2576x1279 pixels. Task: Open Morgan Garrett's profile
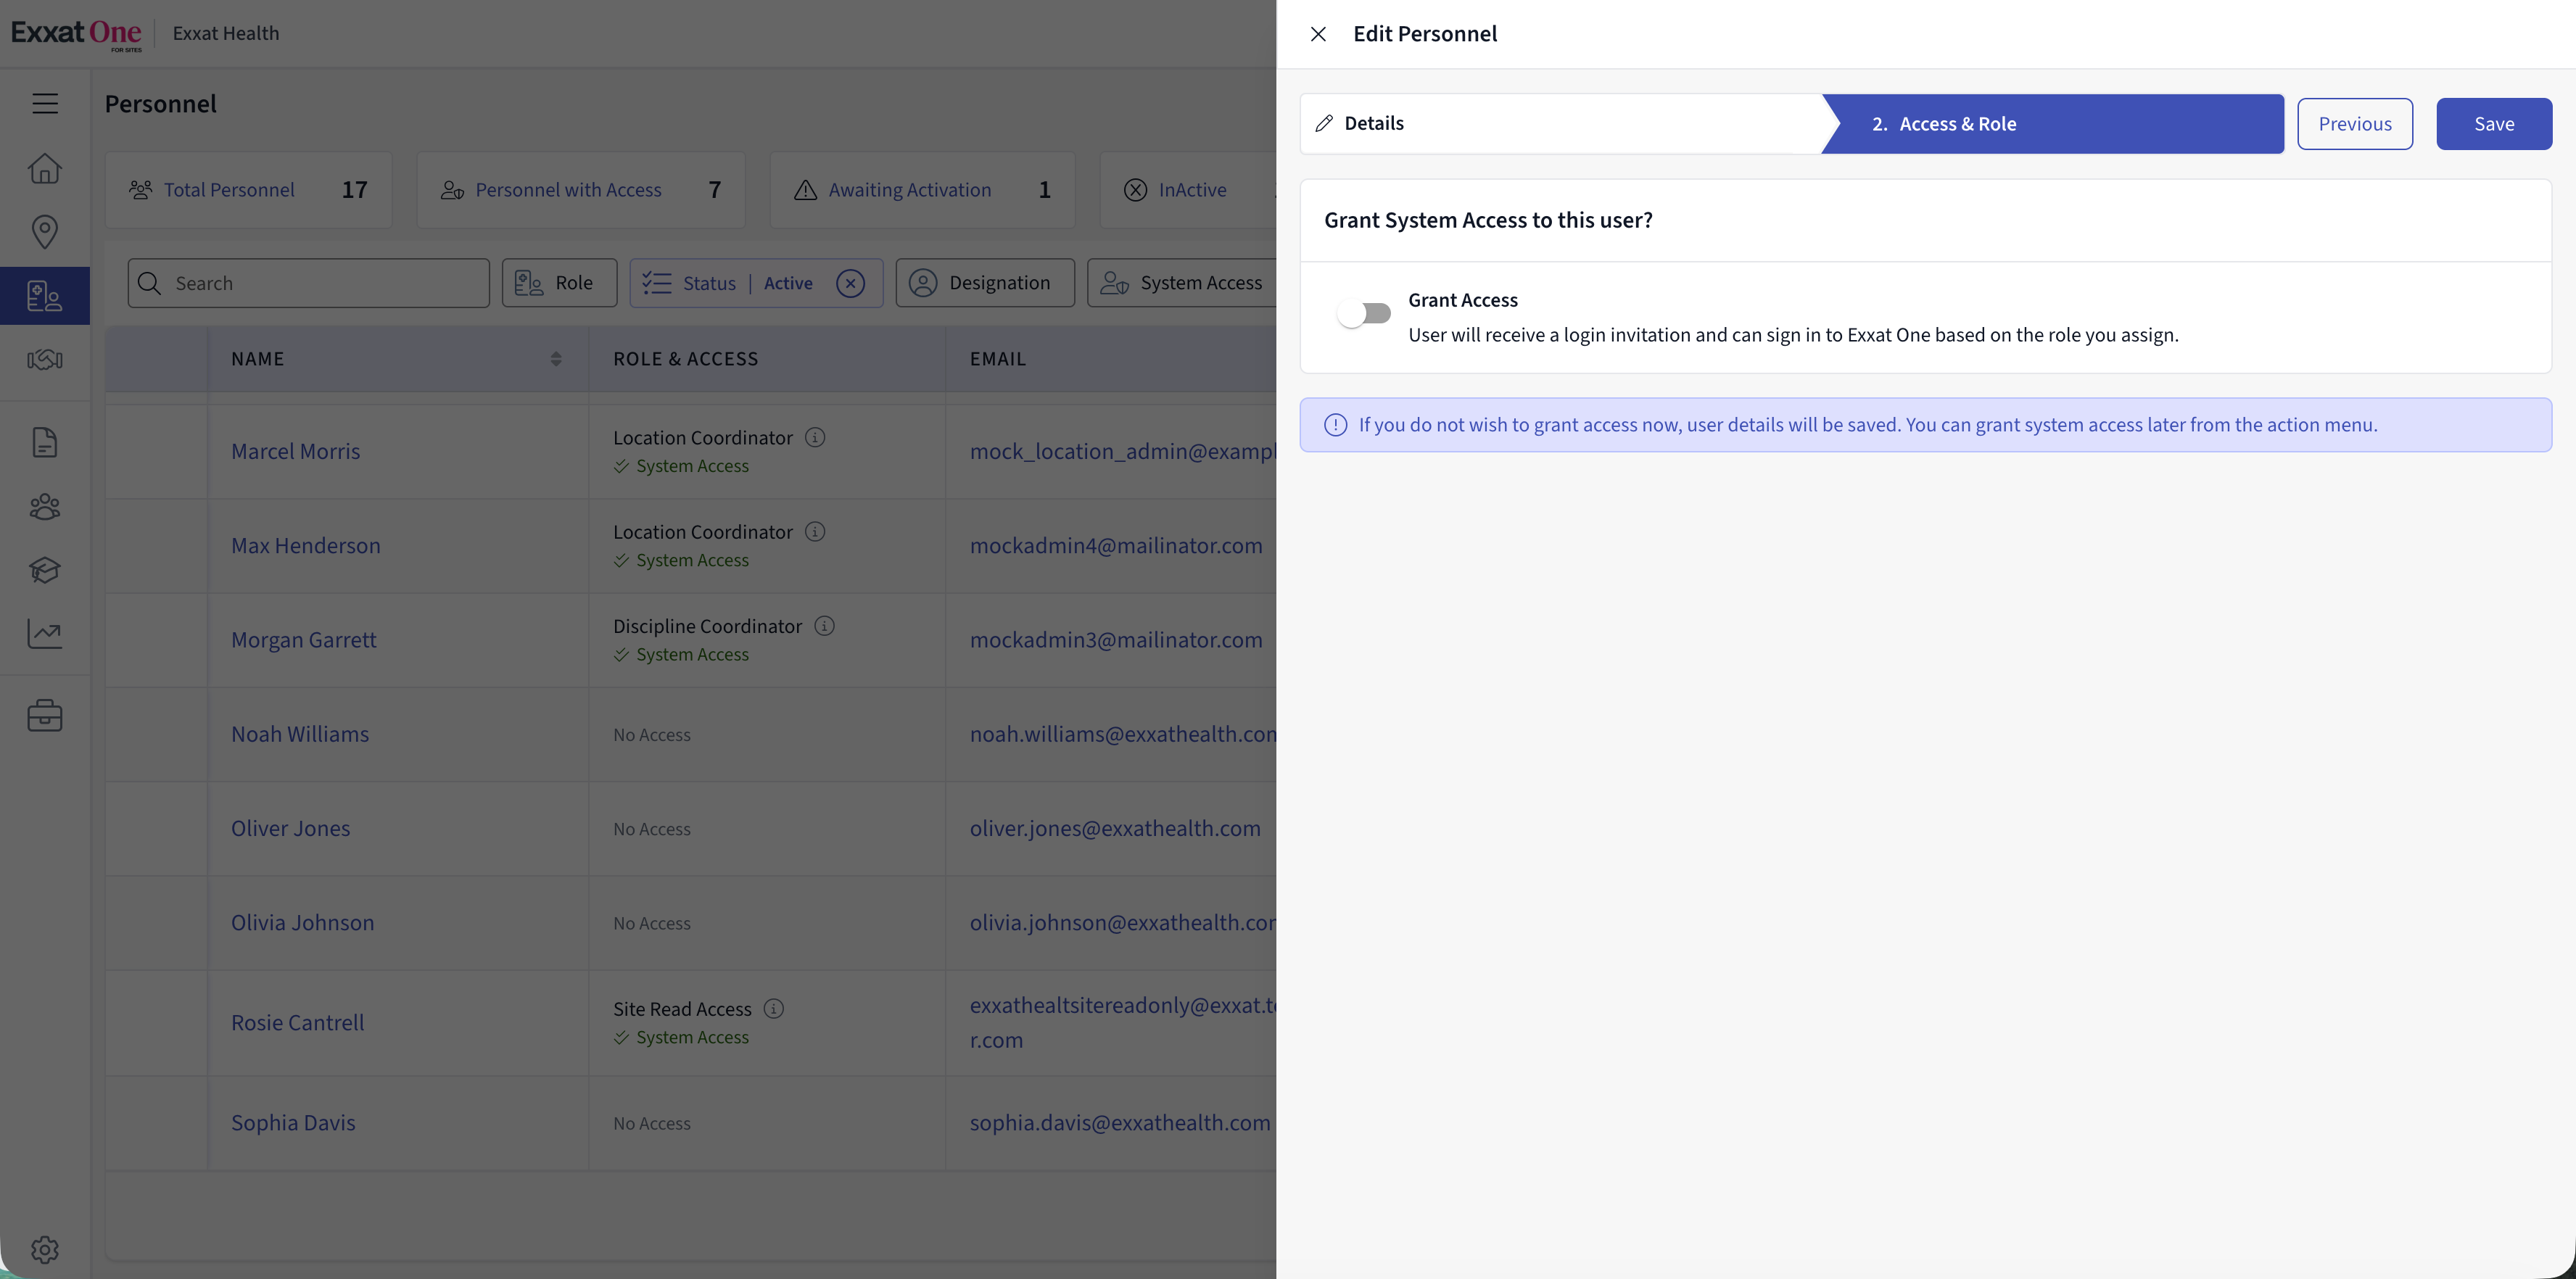(303, 639)
